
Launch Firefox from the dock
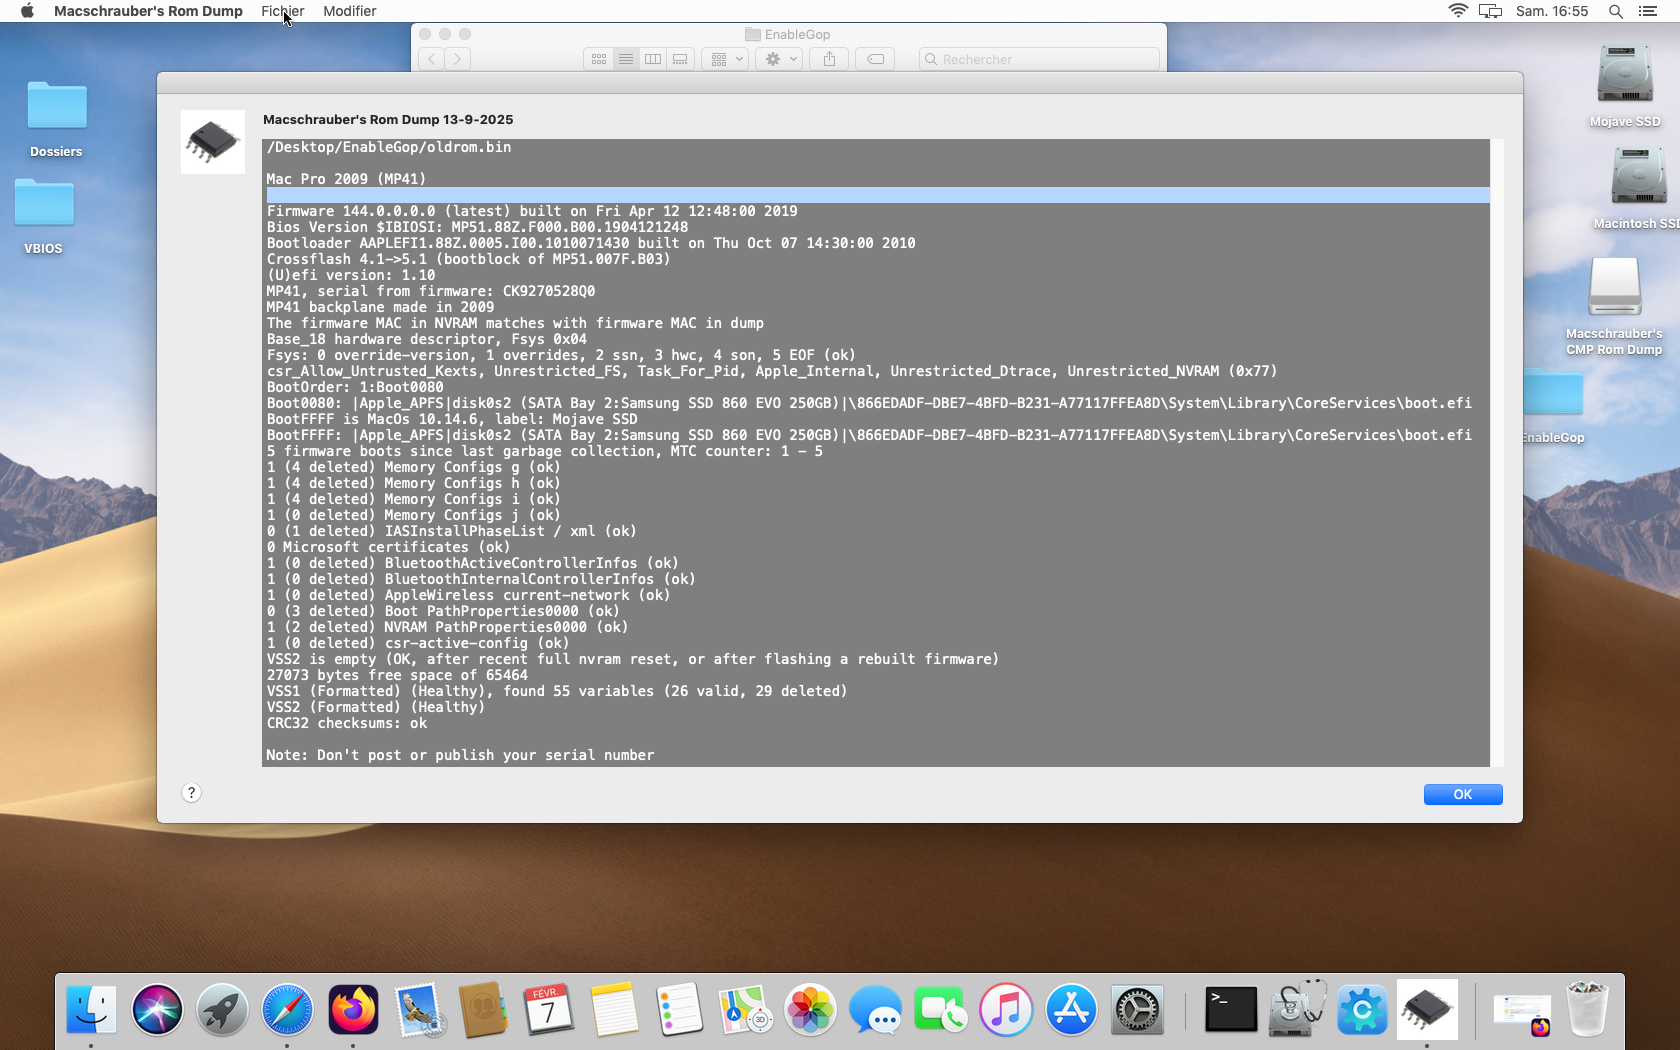(353, 1009)
